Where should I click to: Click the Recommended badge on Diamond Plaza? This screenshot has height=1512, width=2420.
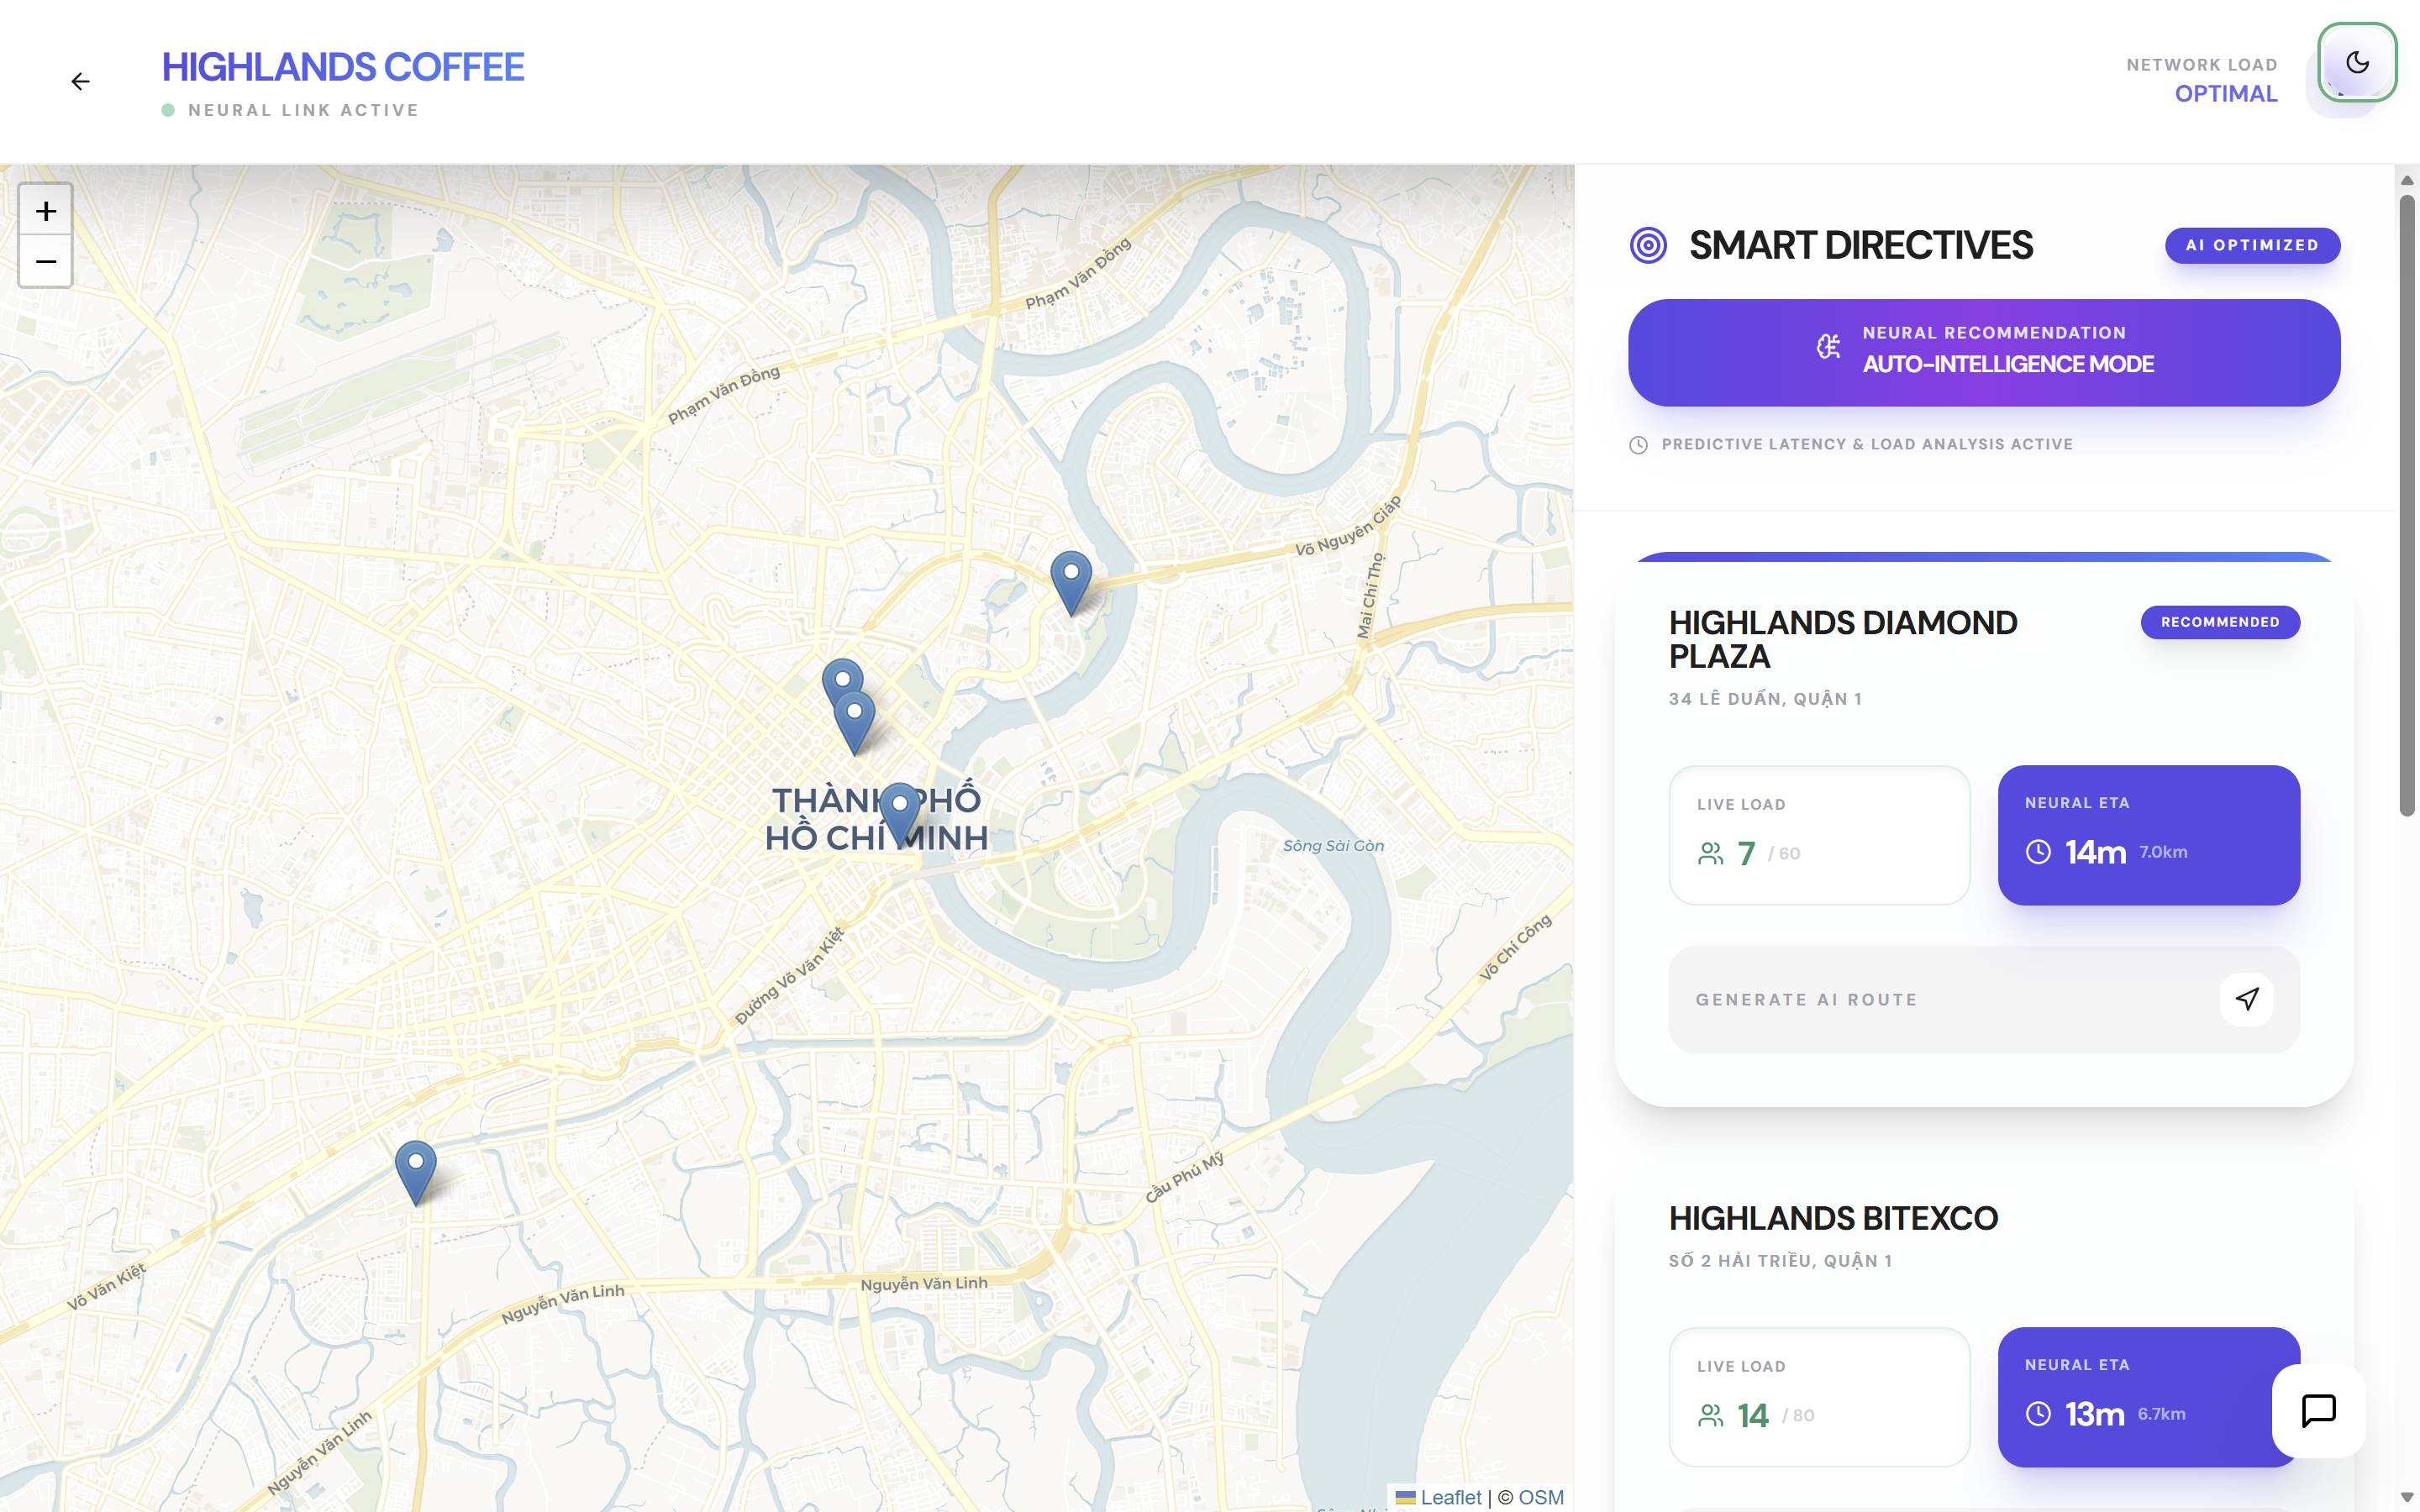tap(2219, 622)
